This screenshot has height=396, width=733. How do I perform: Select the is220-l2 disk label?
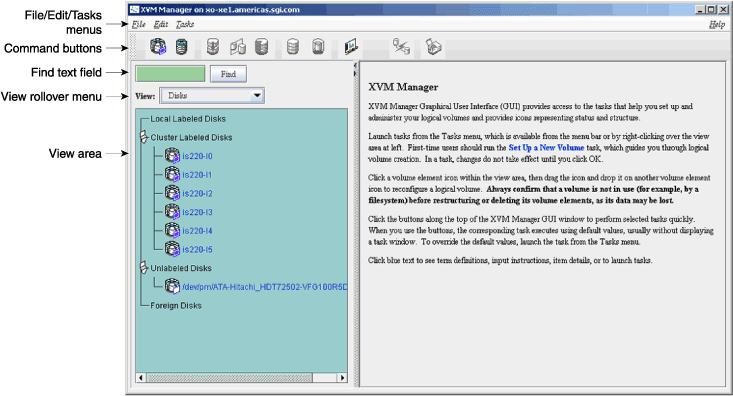click(x=197, y=194)
